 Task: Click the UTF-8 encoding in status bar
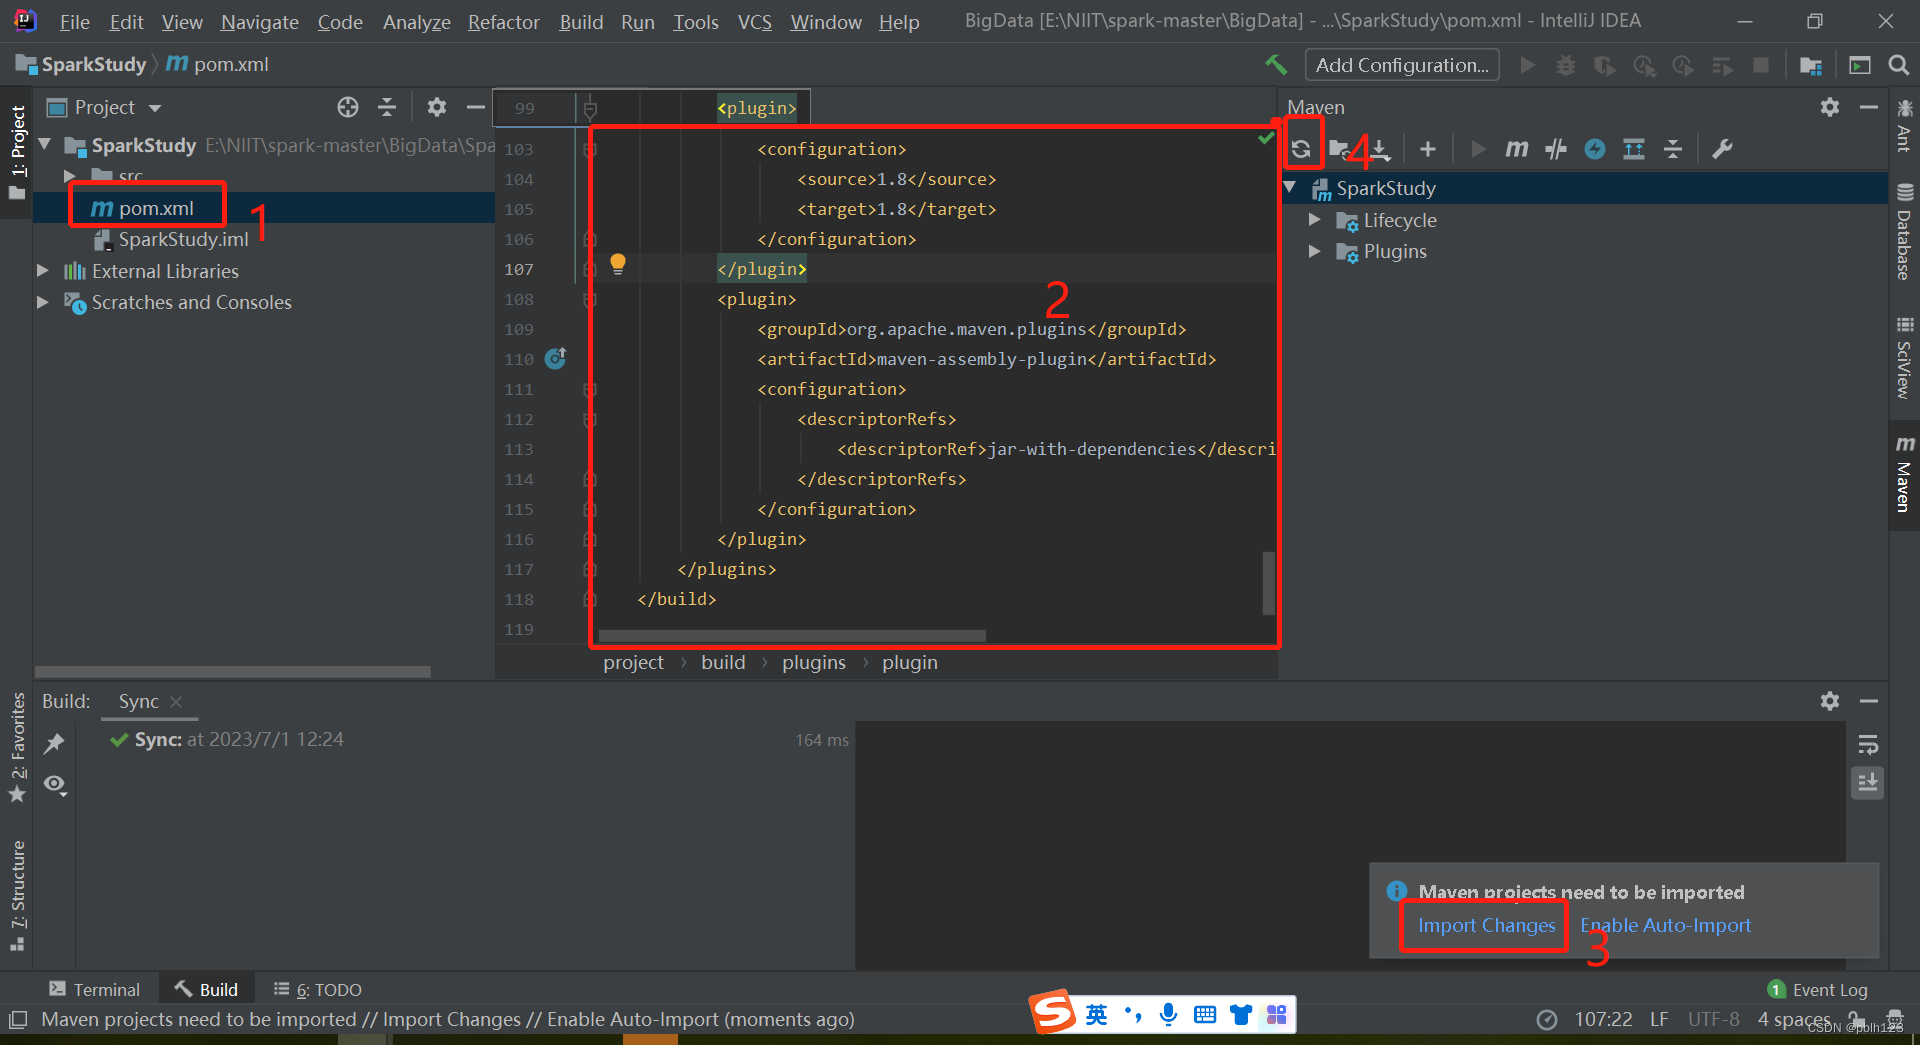[1713, 1019]
